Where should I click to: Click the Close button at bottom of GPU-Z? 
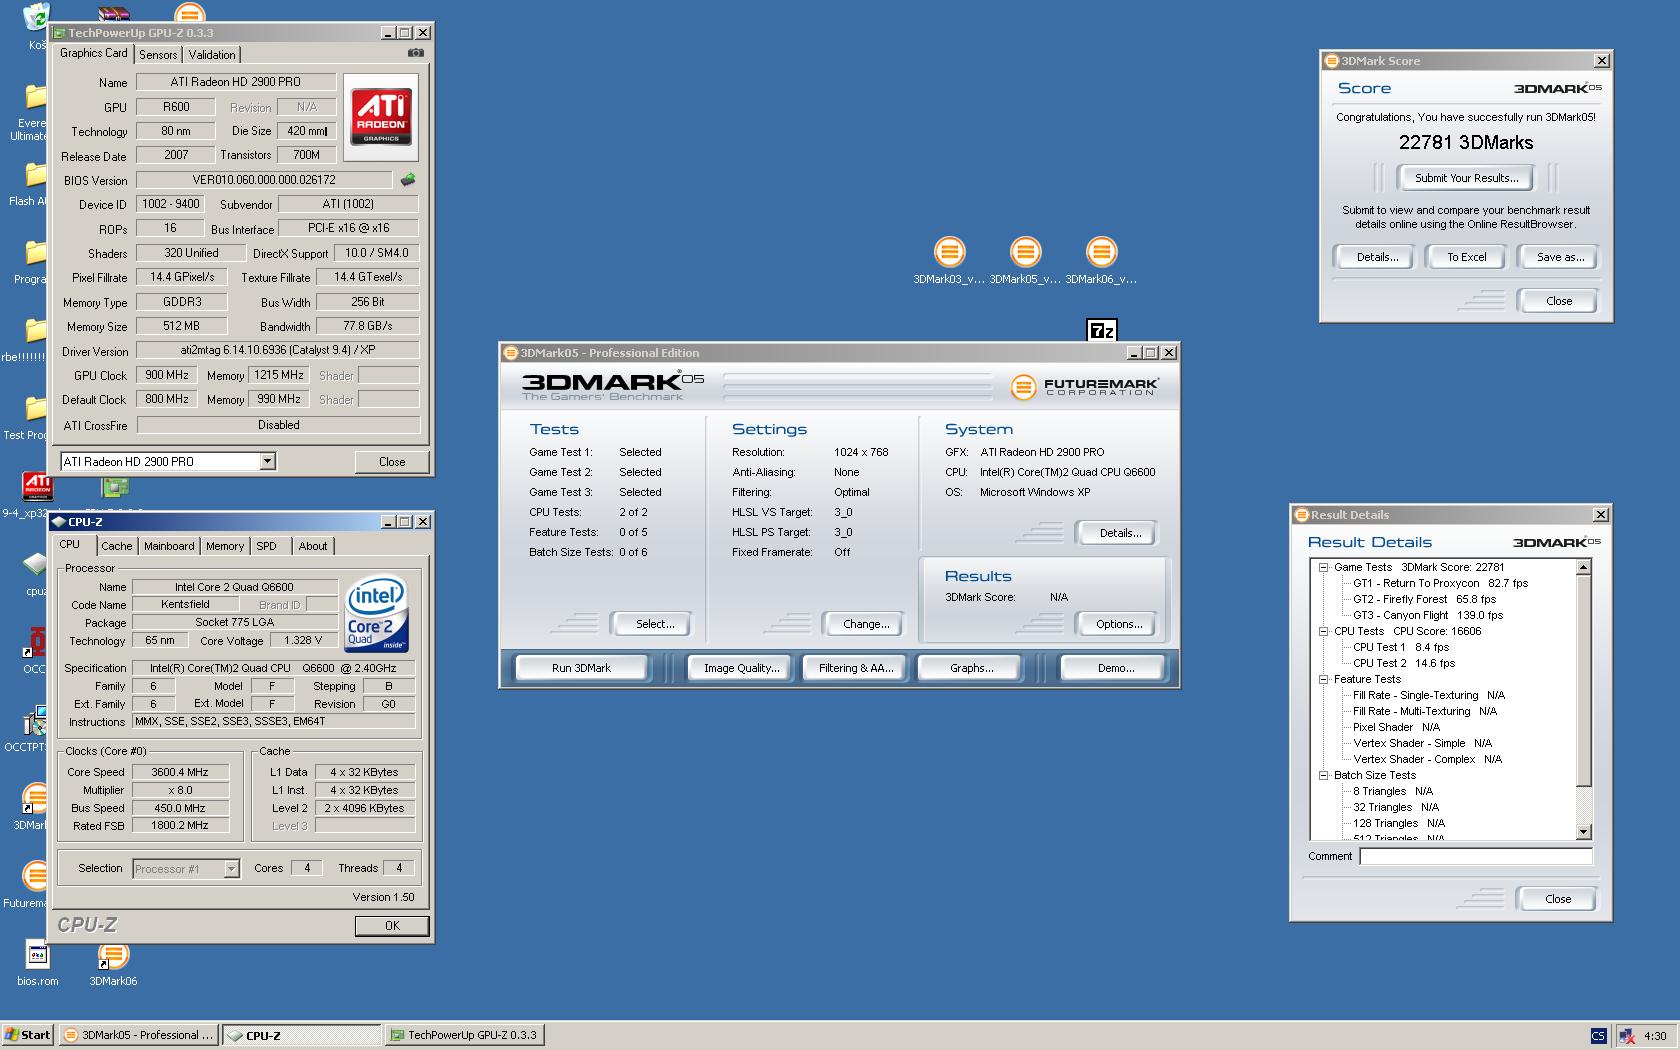click(392, 462)
